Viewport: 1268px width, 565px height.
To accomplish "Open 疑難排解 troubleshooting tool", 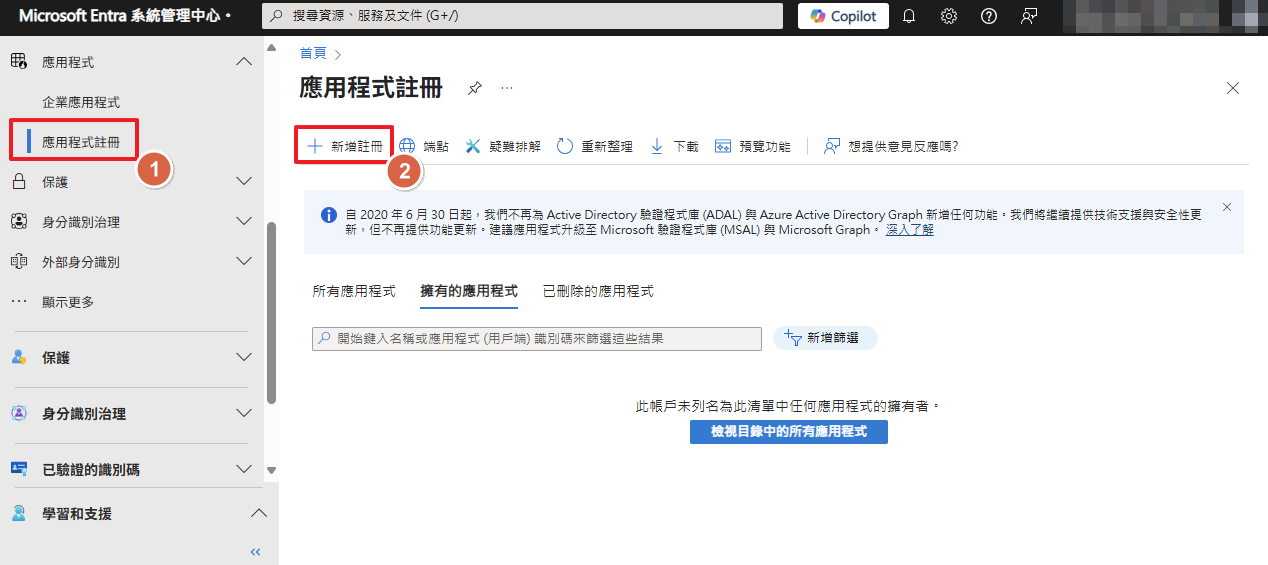I will (x=503, y=146).
